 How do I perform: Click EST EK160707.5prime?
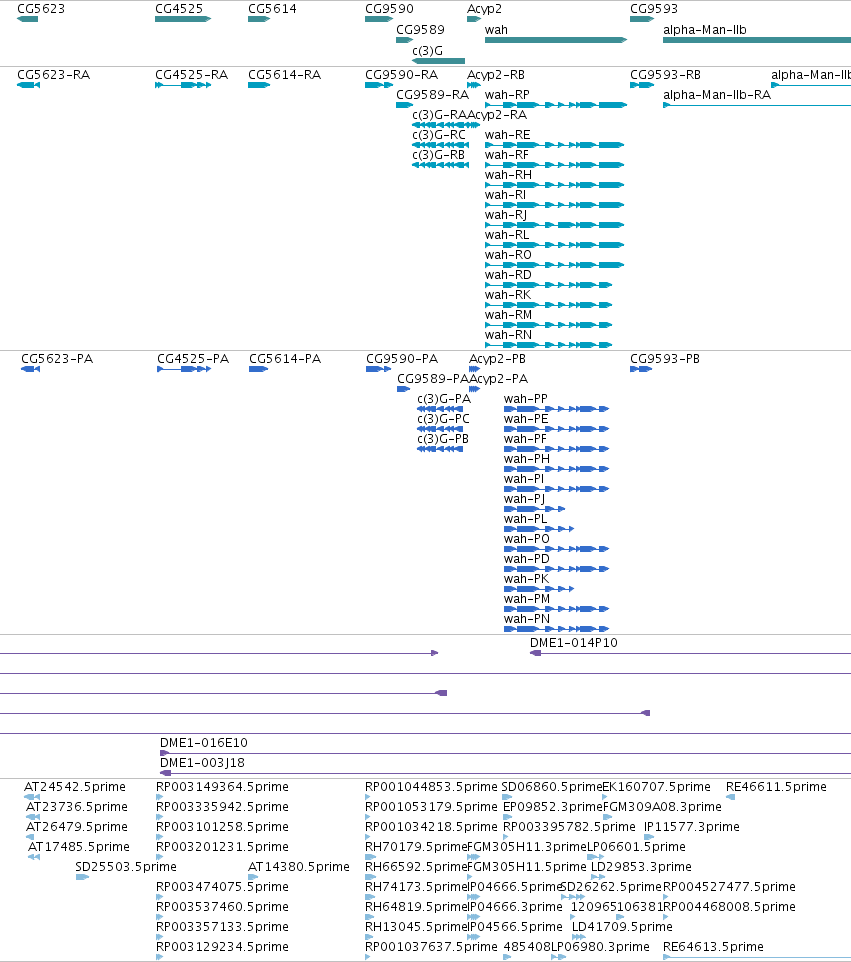[657, 787]
